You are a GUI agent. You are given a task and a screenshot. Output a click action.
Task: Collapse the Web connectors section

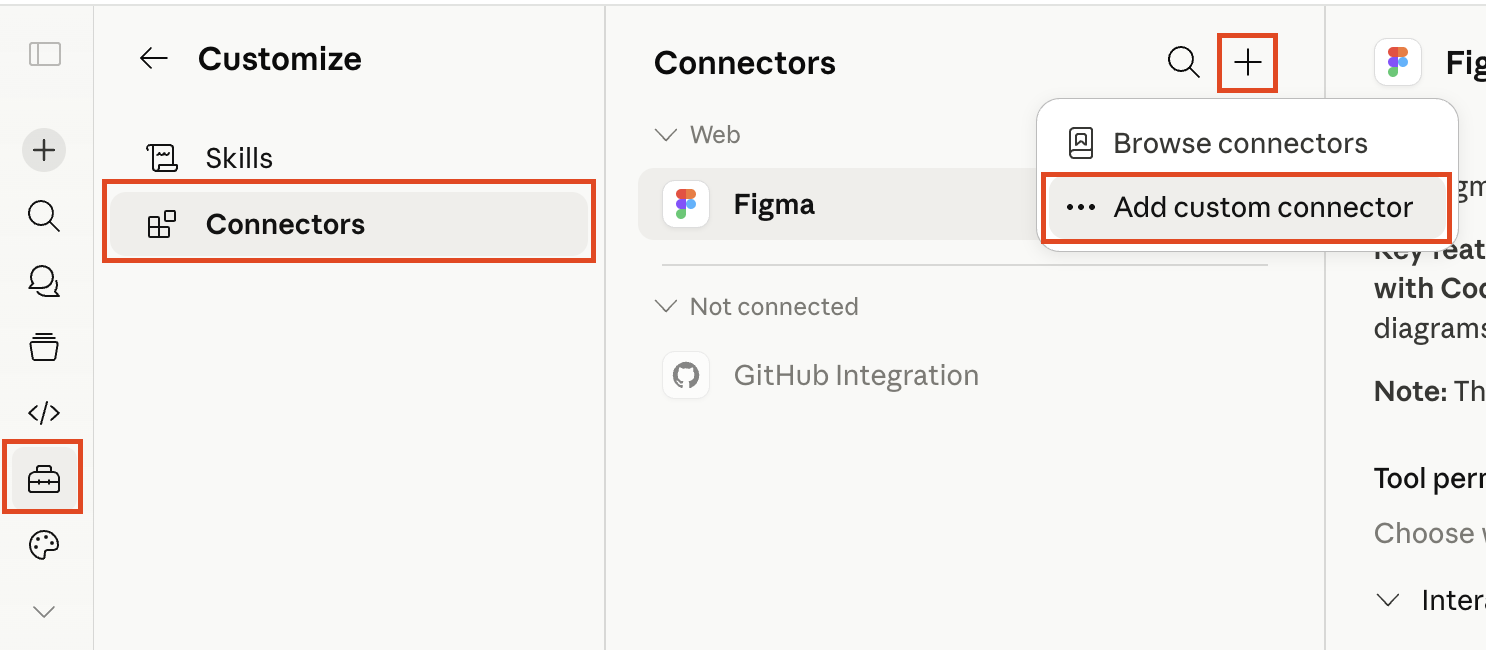(x=697, y=134)
